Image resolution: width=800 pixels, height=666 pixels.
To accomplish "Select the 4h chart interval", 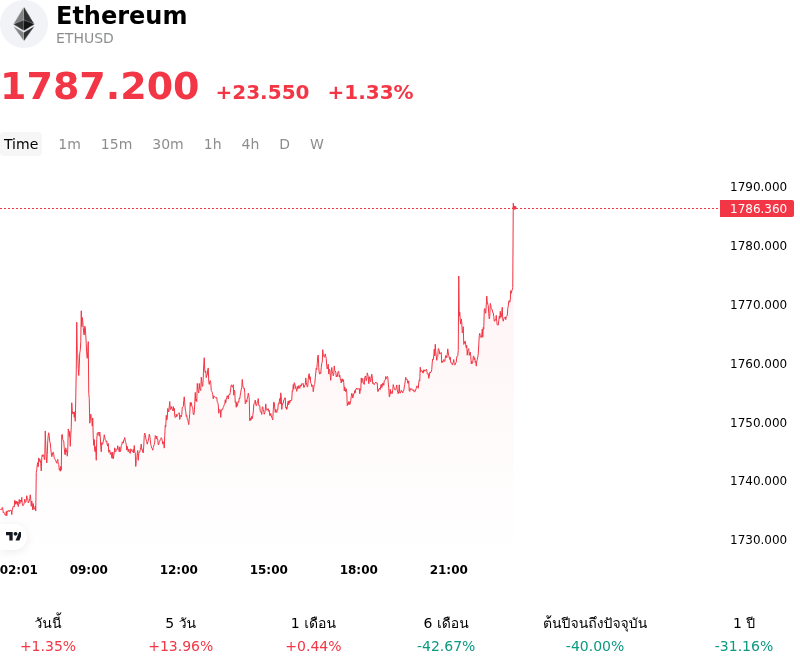I will 250,144.
